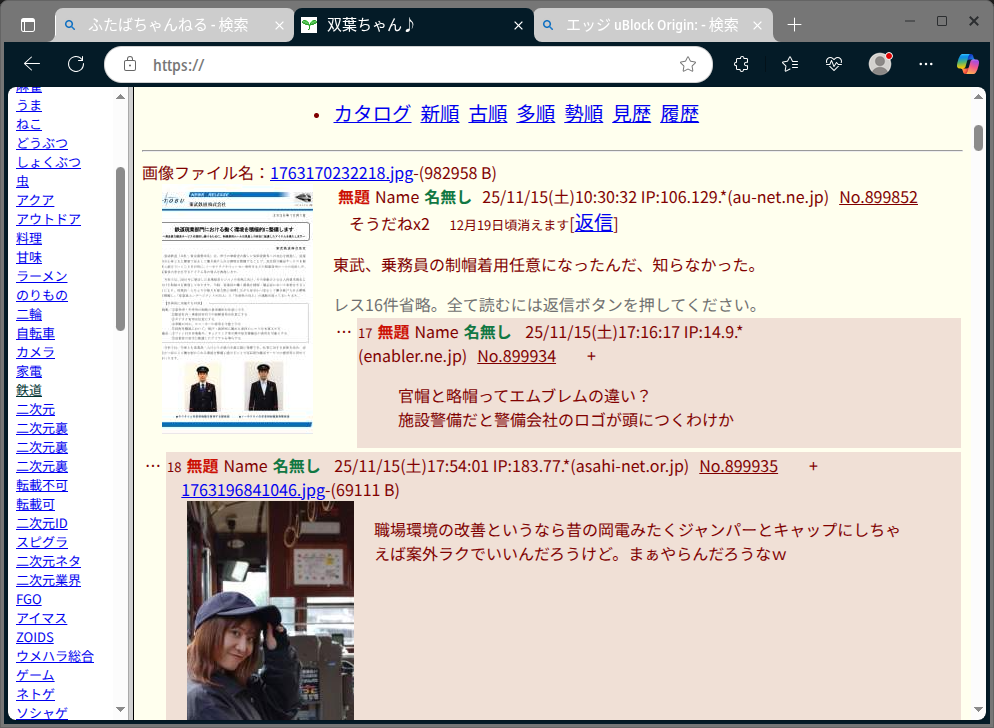994x728 pixels.
Task: Reload the page with refresh icon
Action: [x=76, y=64]
